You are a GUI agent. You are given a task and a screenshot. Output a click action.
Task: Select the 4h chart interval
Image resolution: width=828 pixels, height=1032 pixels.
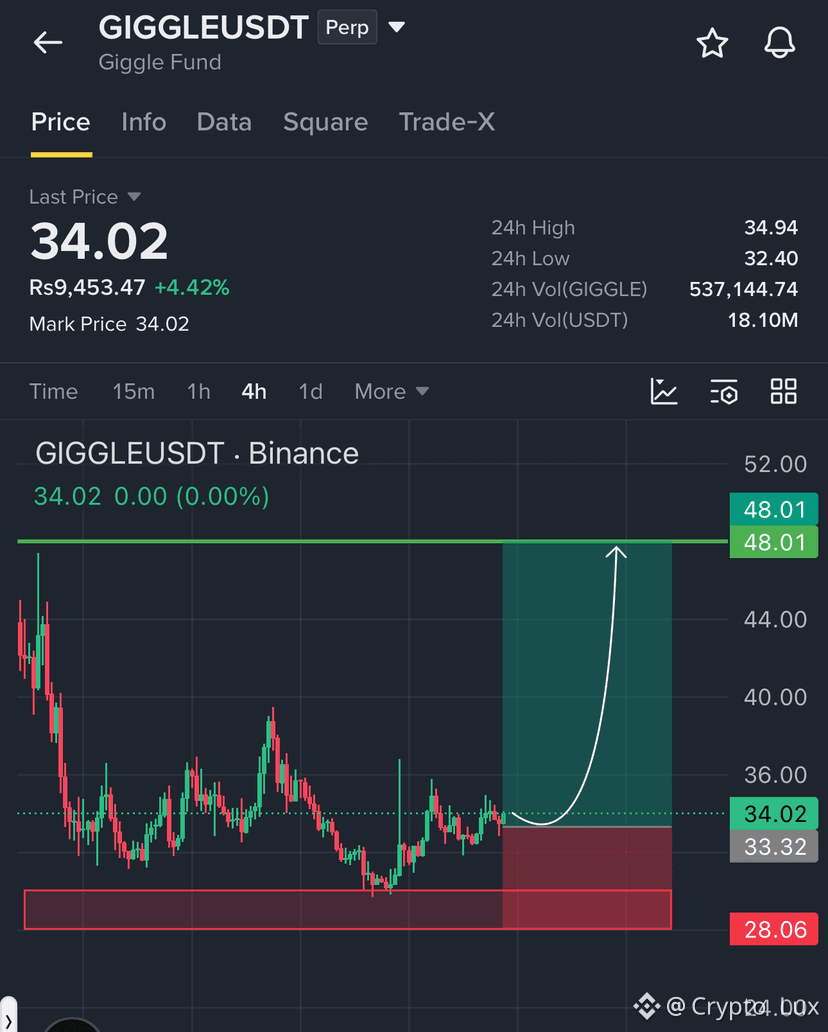click(254, 392)
